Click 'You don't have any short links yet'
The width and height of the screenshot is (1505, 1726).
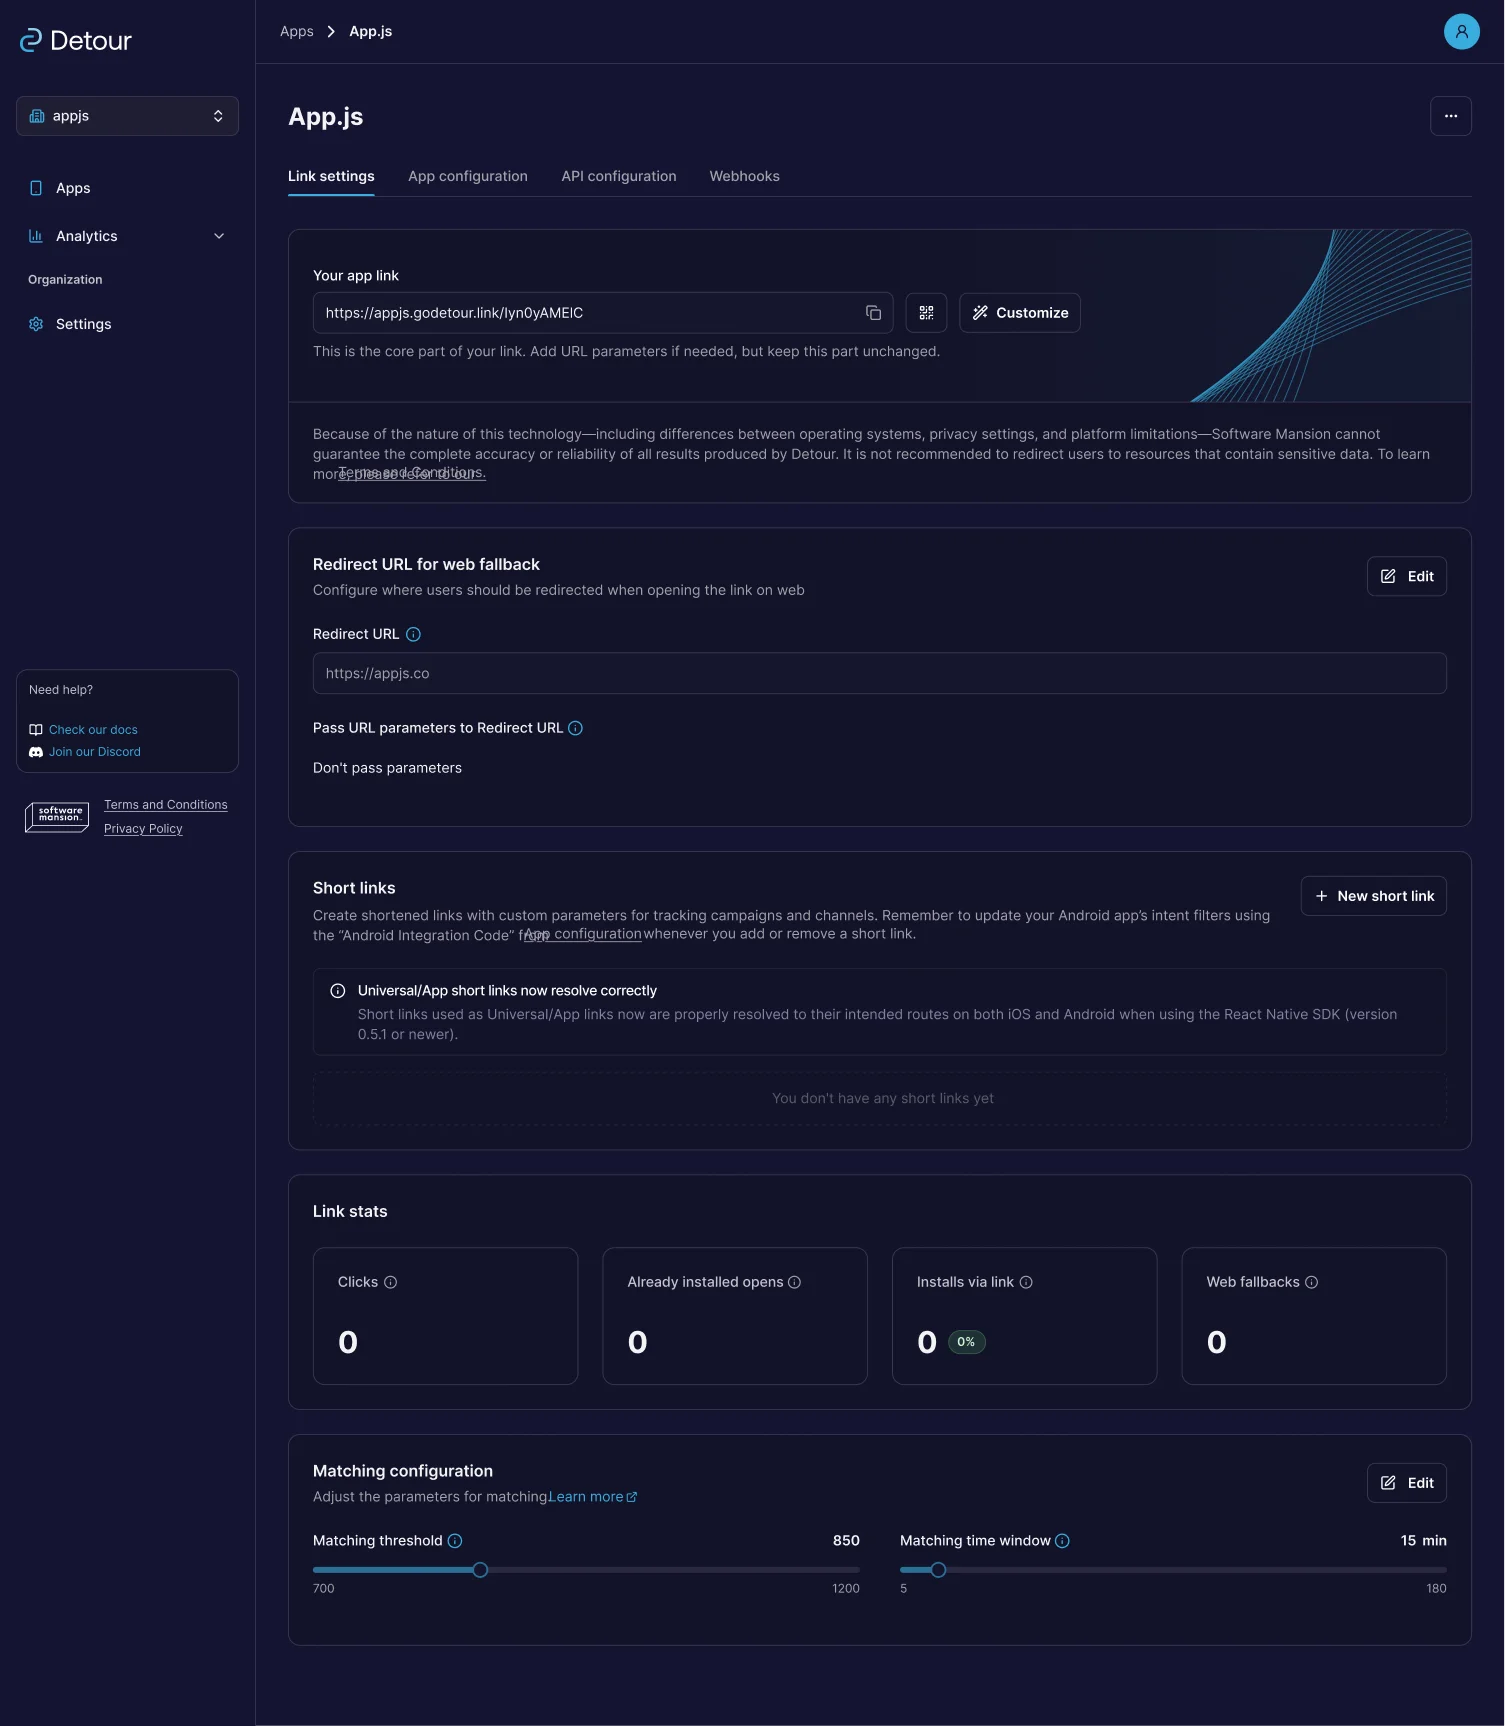[883, 1098]
